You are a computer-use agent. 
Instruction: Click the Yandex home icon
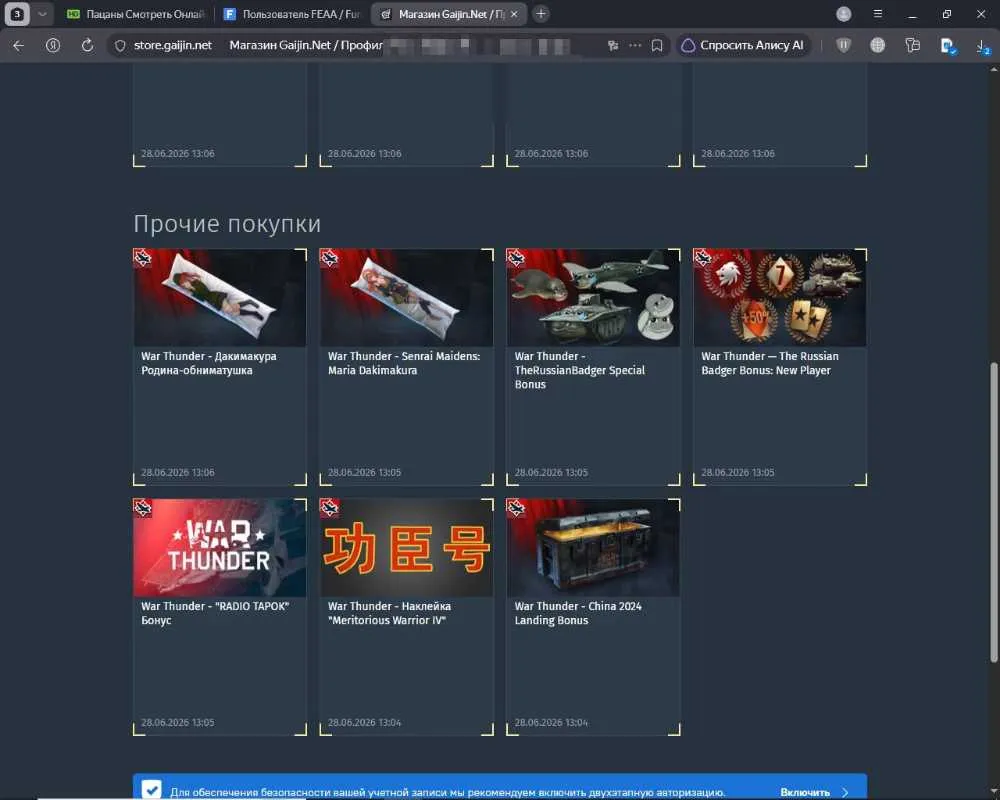tap(53, 45)
